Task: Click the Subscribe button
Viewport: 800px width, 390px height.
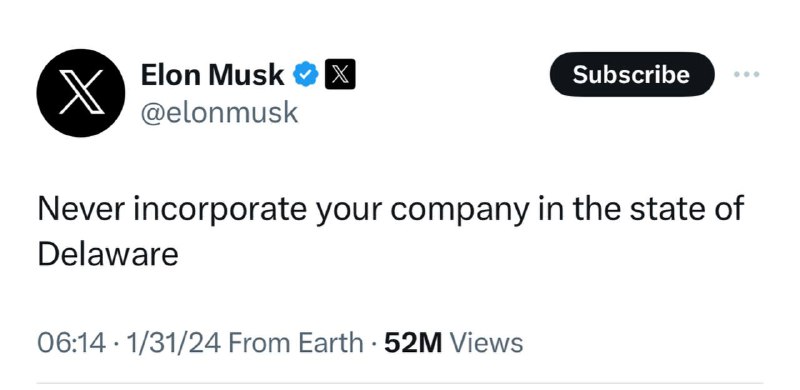Action: pos(632,75)
